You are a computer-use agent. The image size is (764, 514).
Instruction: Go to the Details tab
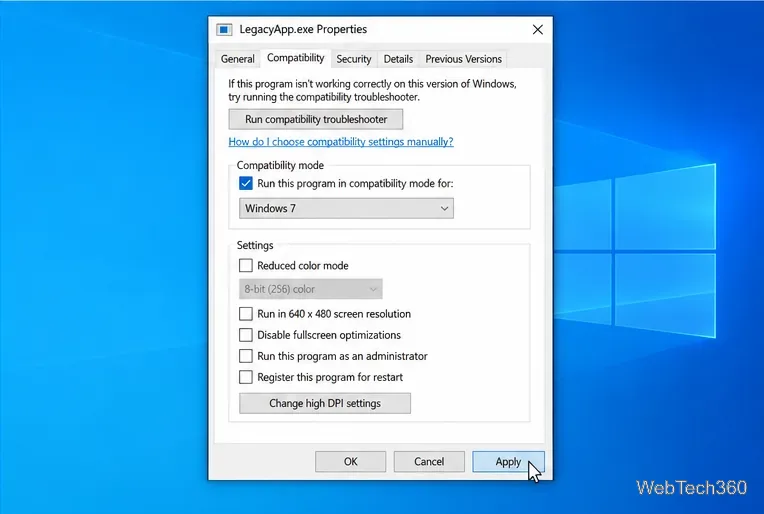(398, 59)
